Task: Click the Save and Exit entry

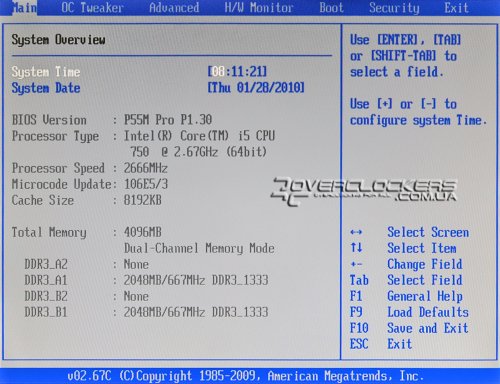Action: click(428, 328)
